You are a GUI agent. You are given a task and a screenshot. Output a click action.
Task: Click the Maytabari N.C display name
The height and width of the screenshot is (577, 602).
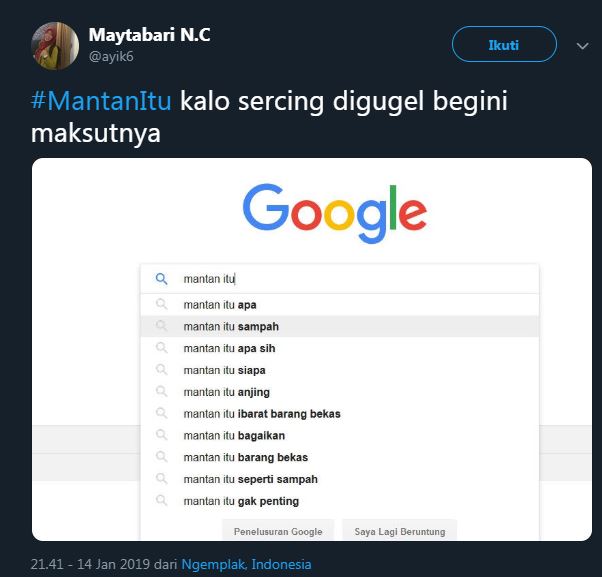click(150, 35)
